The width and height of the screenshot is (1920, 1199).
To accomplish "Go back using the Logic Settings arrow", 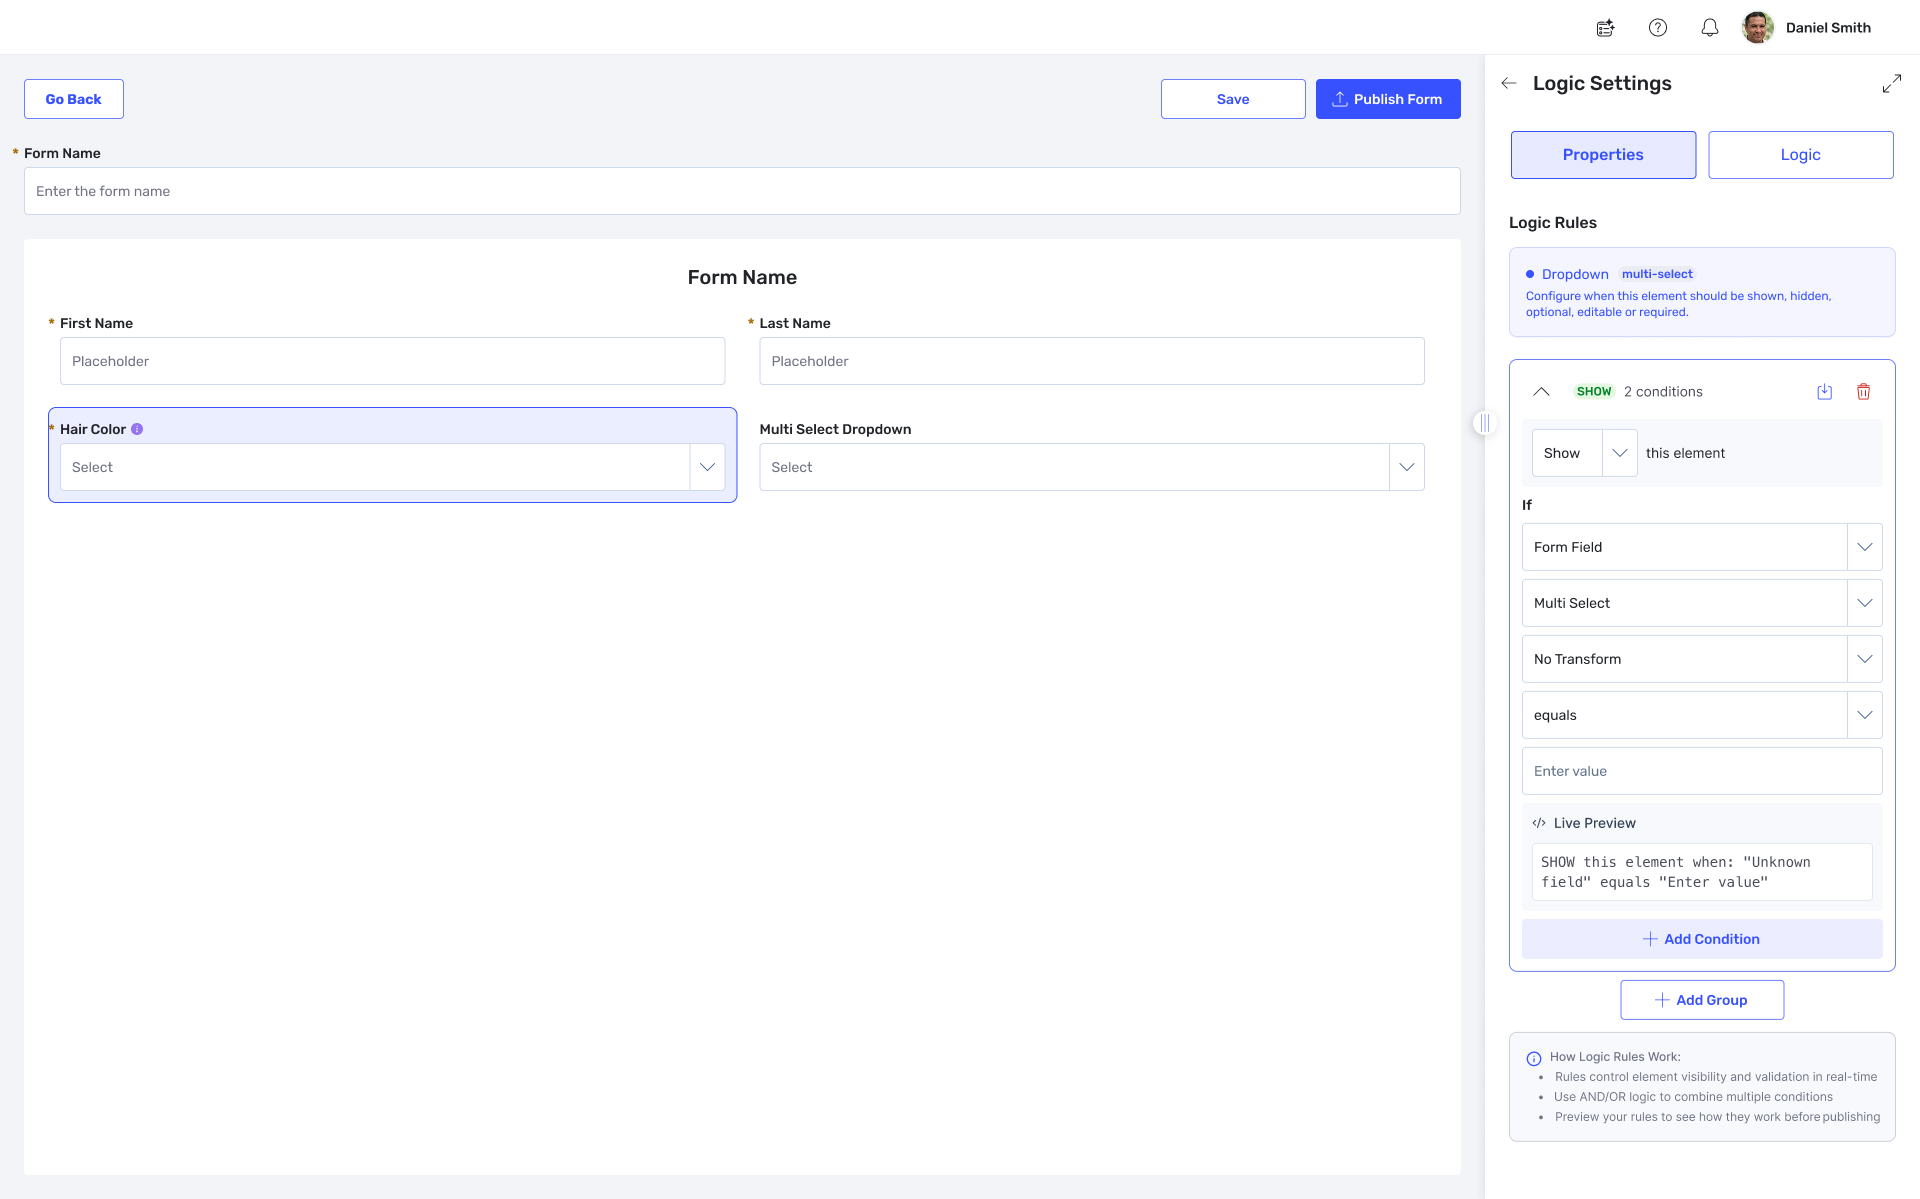I will click(1509, 84).
